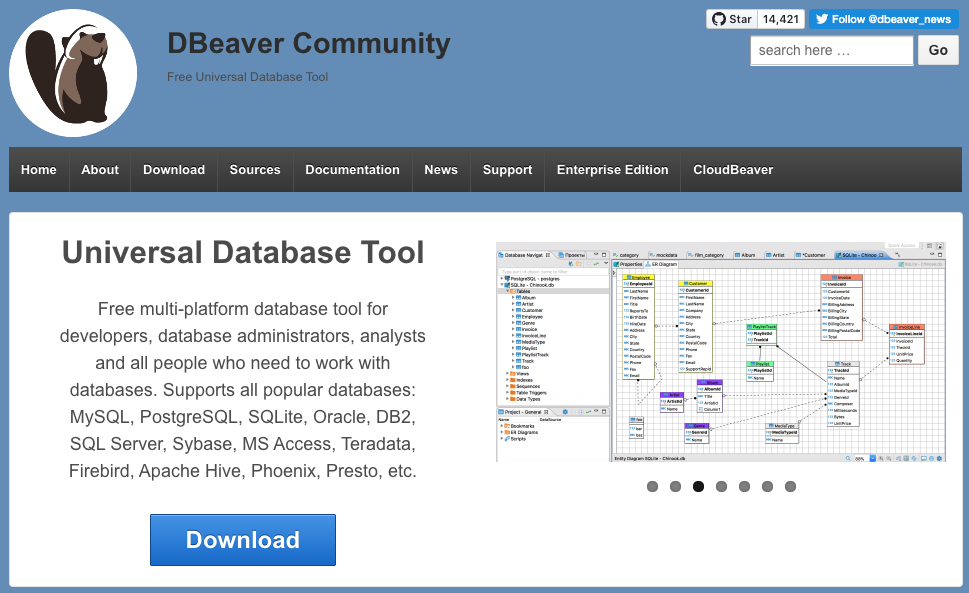
Task: Select the active third carousel dot
Action: pyautogui.click(x=698, y=487)
